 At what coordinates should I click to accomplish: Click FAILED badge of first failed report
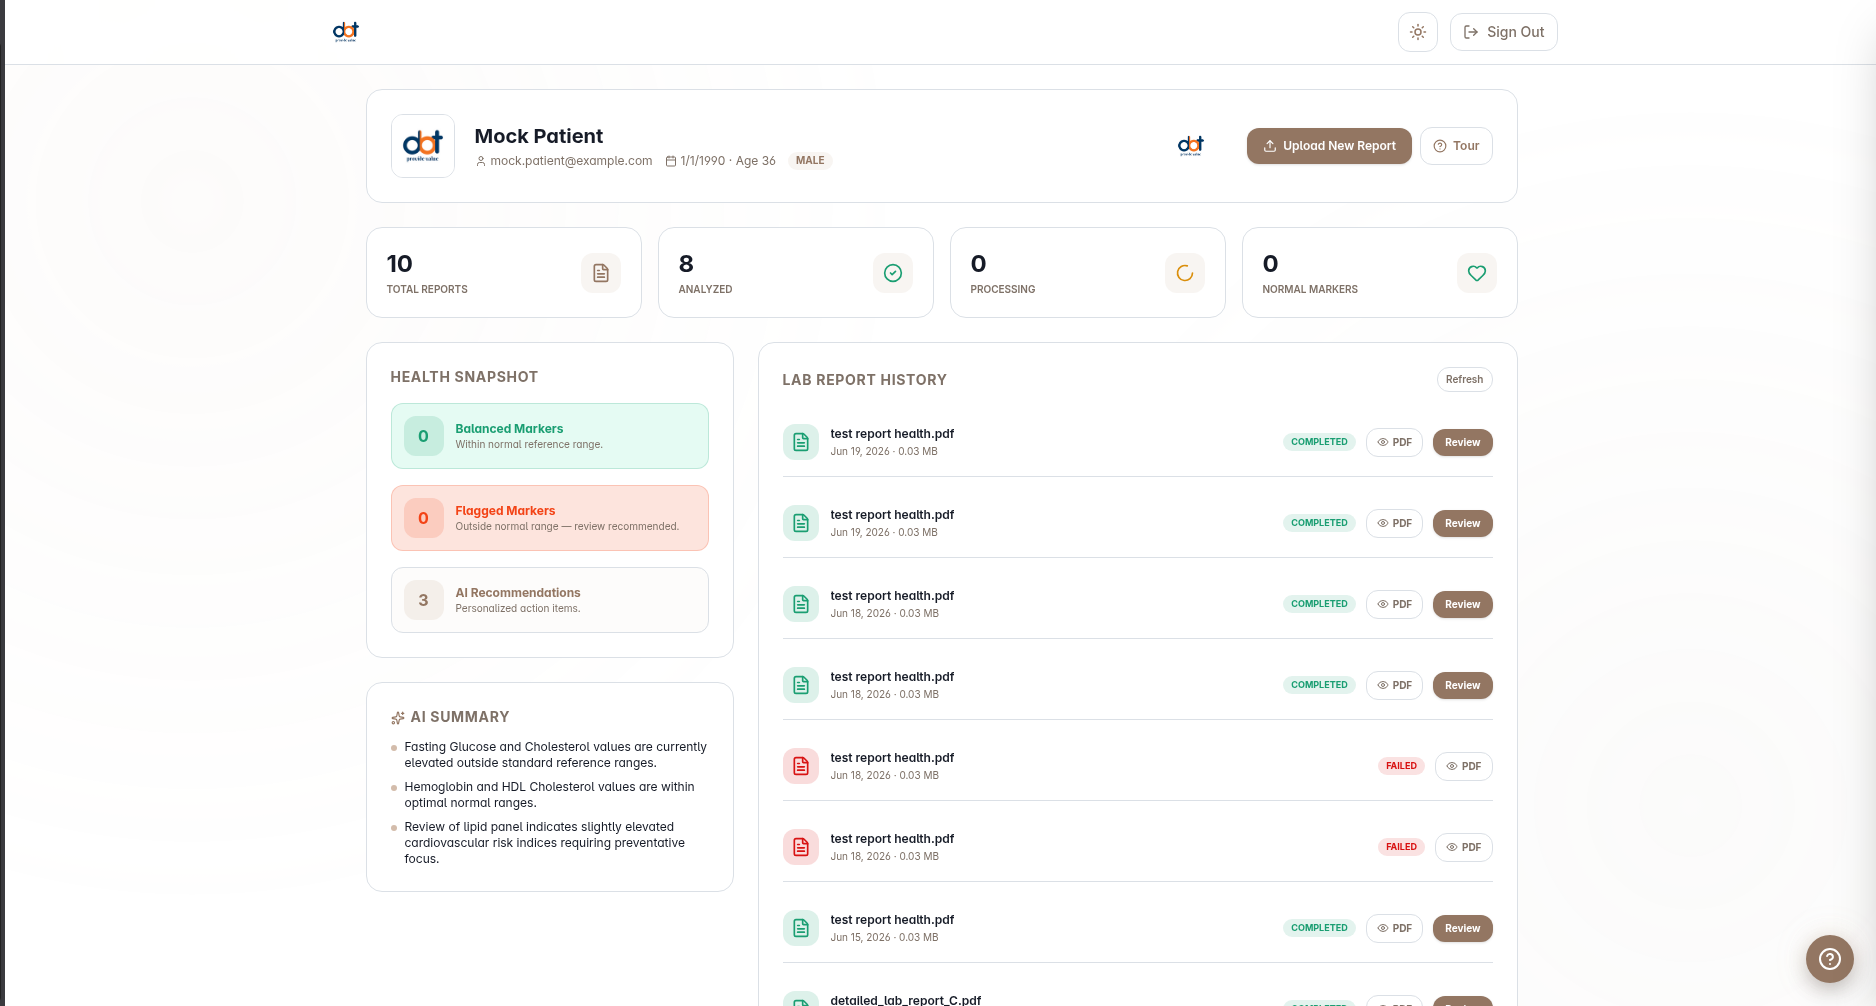[x=1401, y=766]
